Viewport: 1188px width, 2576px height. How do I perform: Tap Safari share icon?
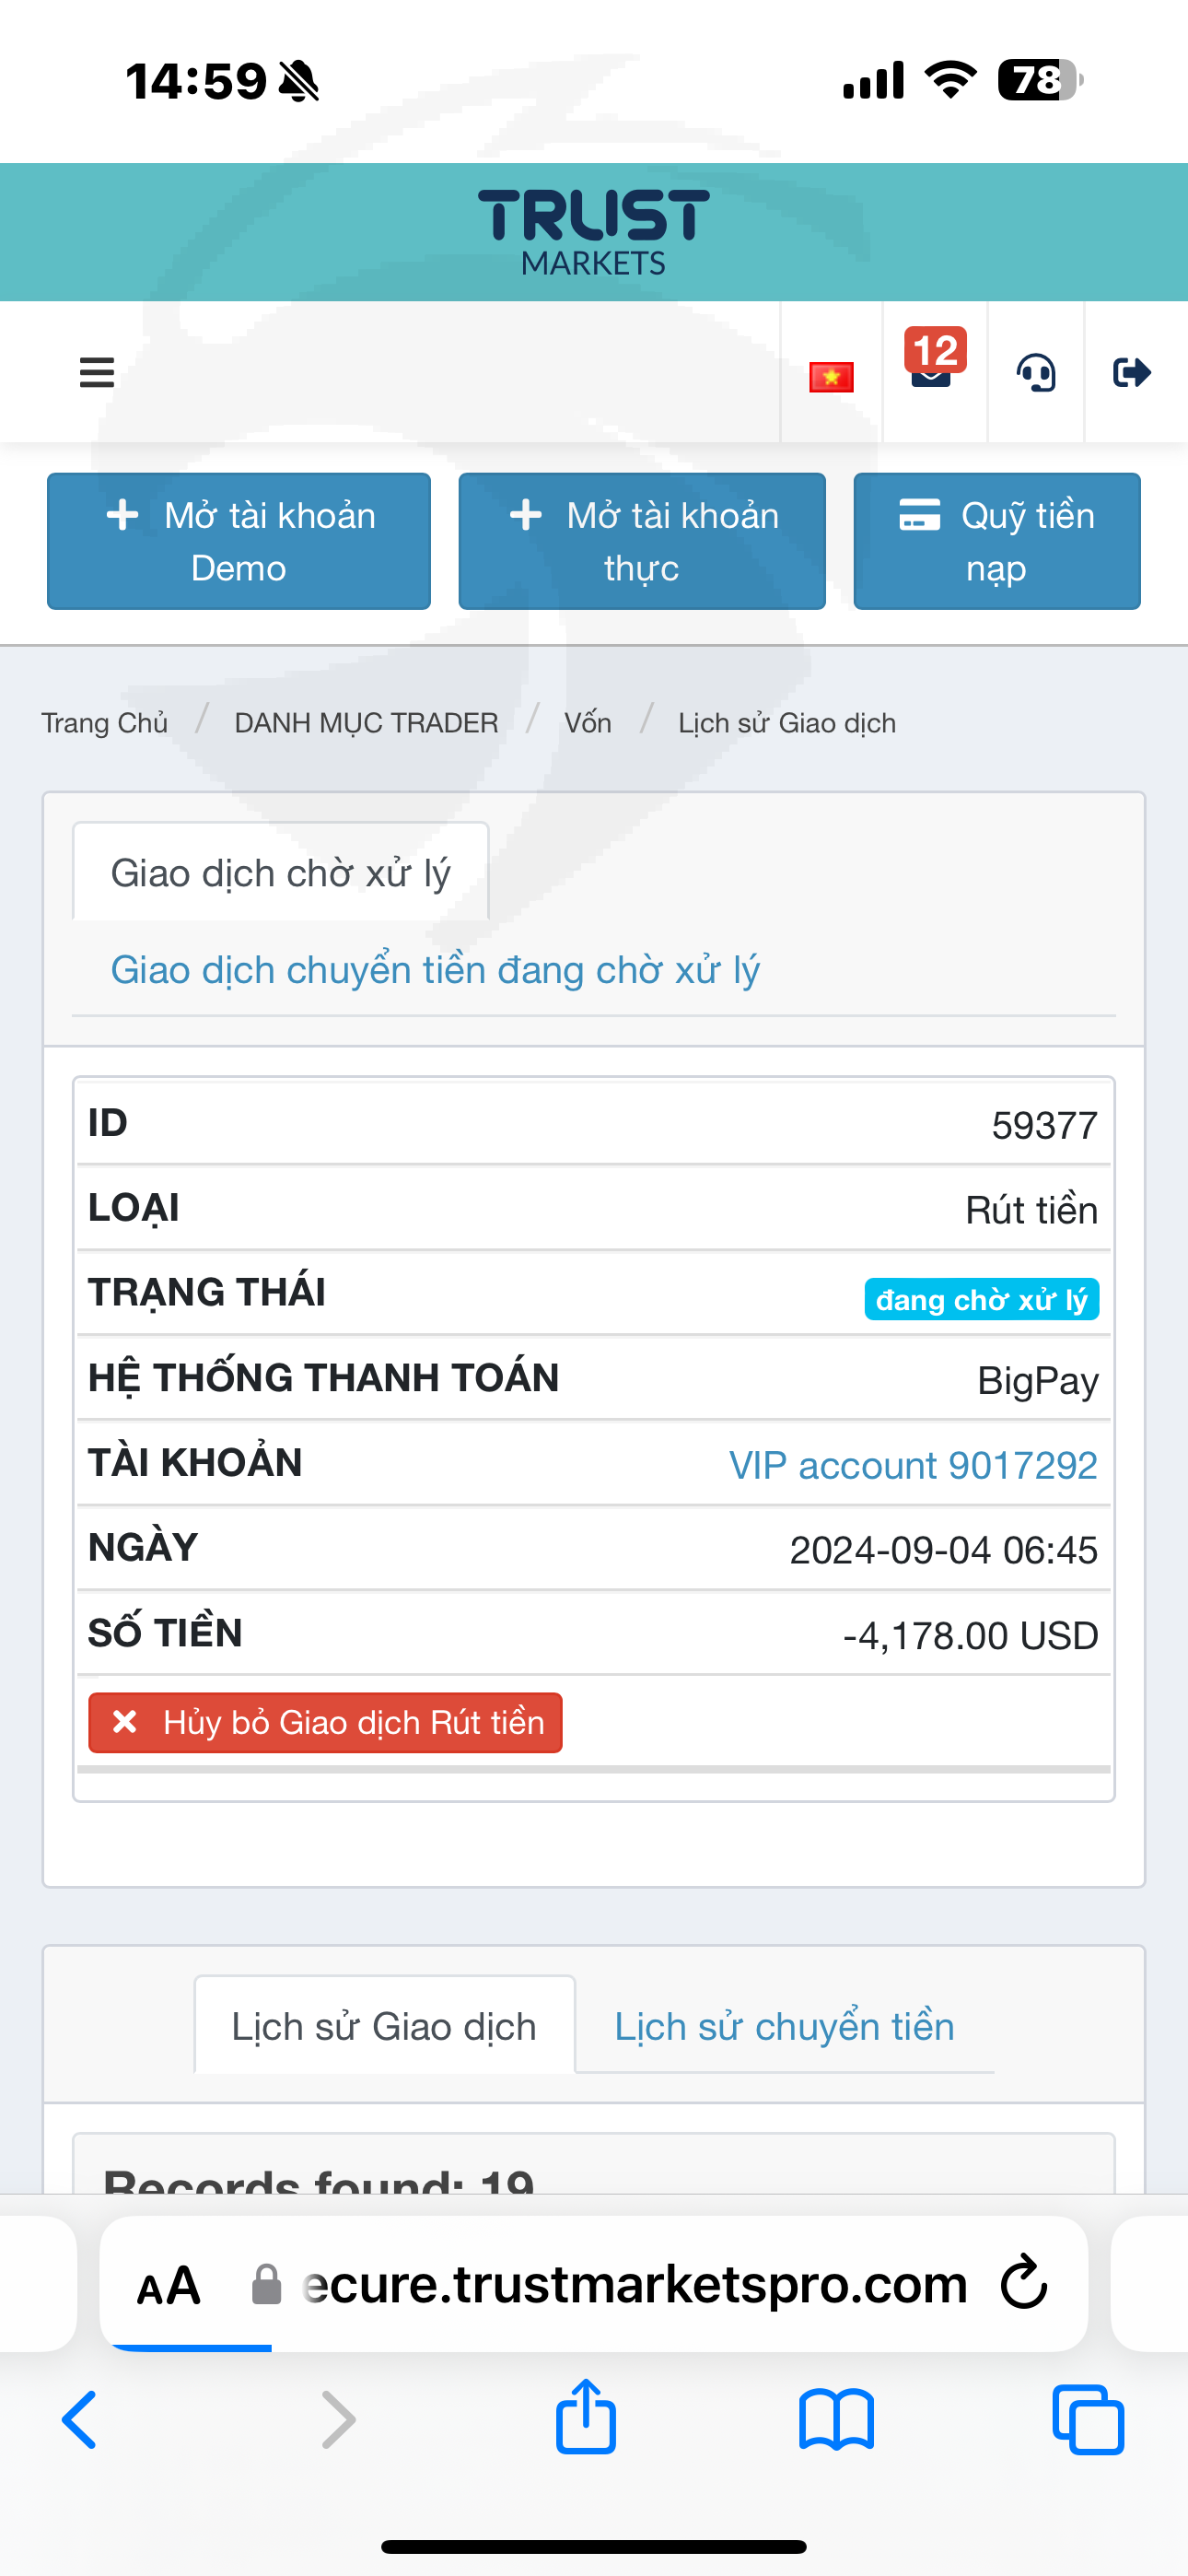point(586,2418)
